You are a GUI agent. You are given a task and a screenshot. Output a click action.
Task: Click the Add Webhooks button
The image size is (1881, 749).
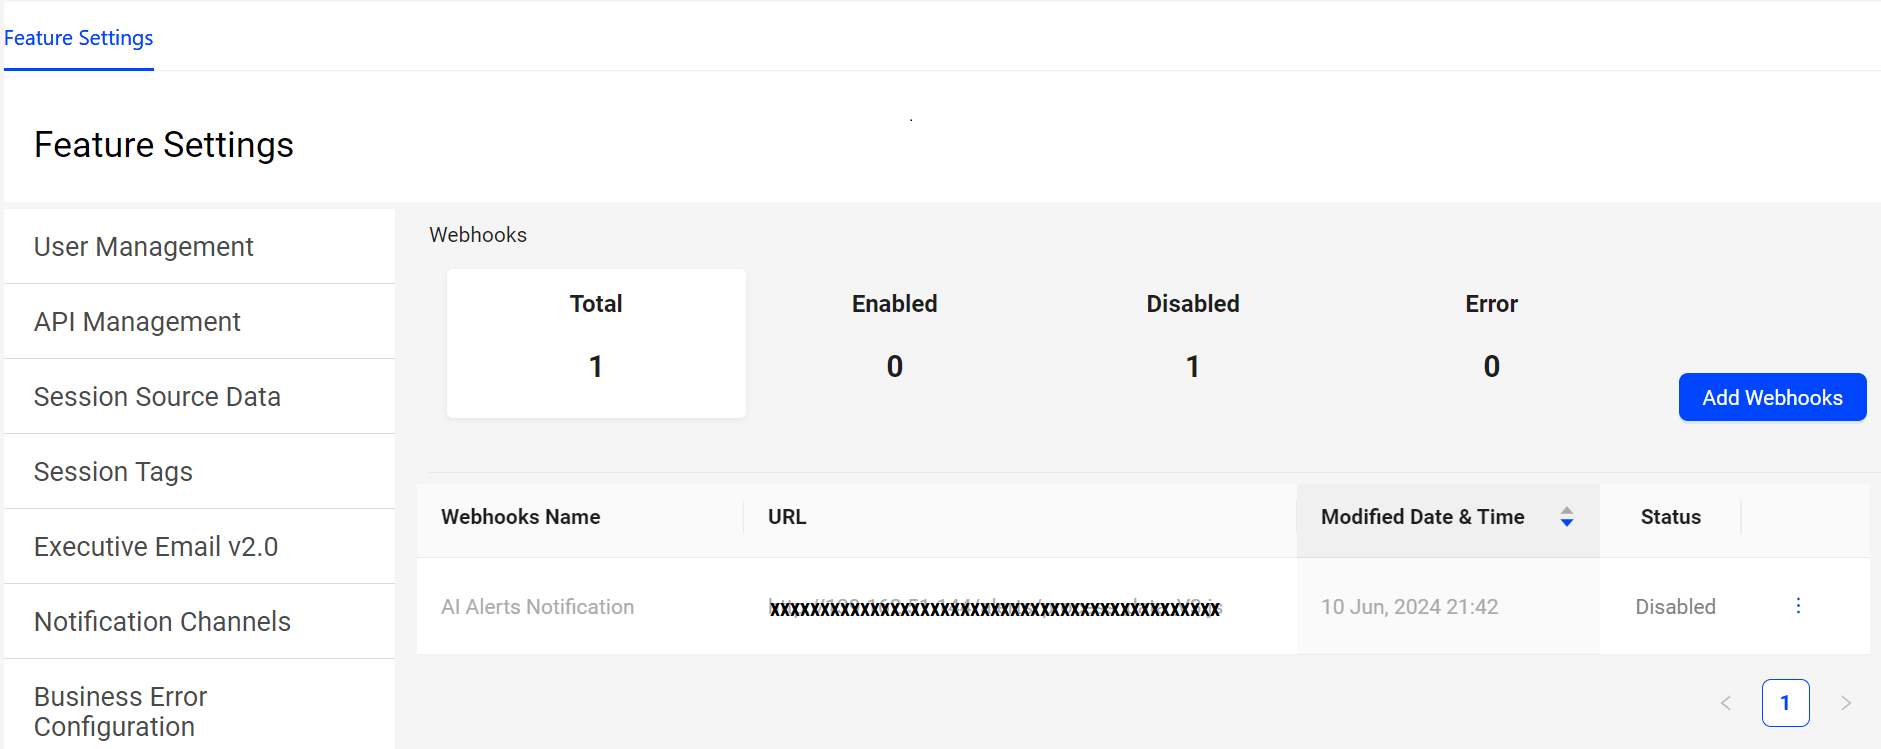click(1772, 397)
